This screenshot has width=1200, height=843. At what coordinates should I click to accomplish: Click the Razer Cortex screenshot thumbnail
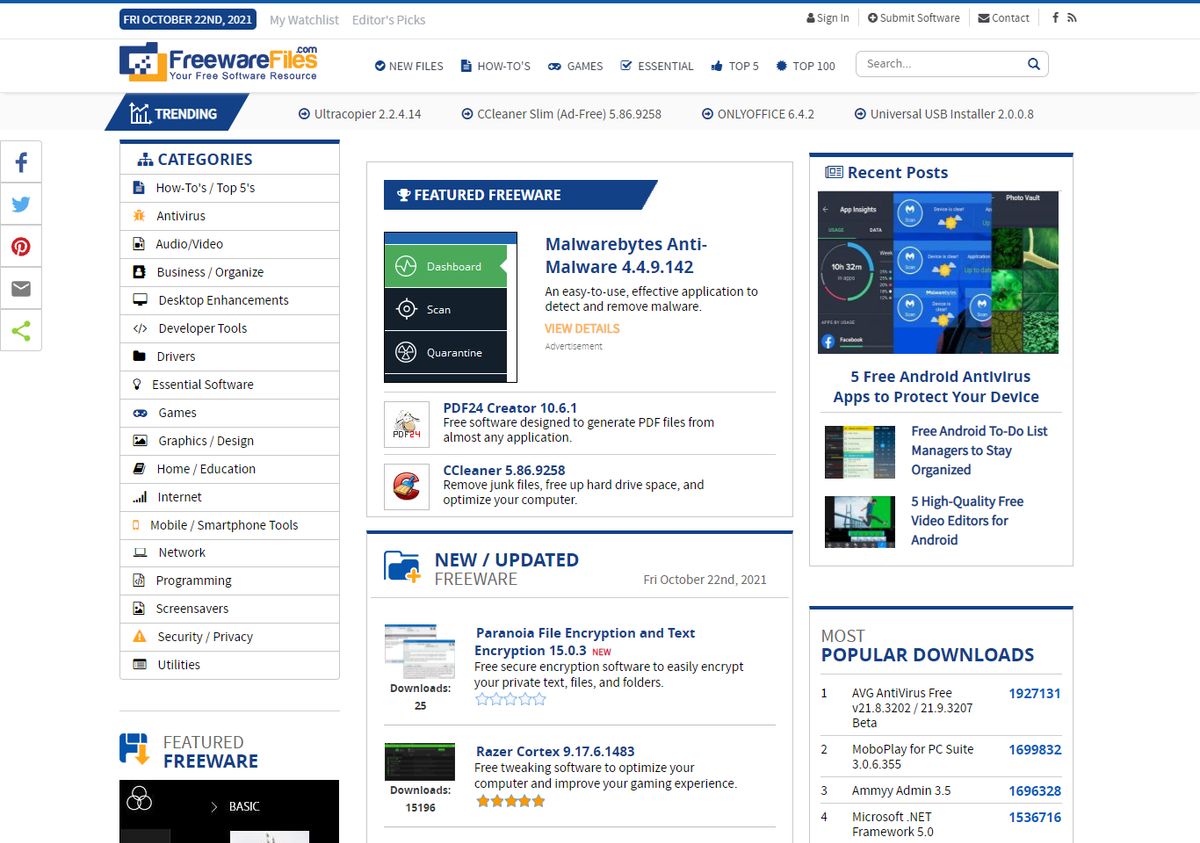pos(420,762)
